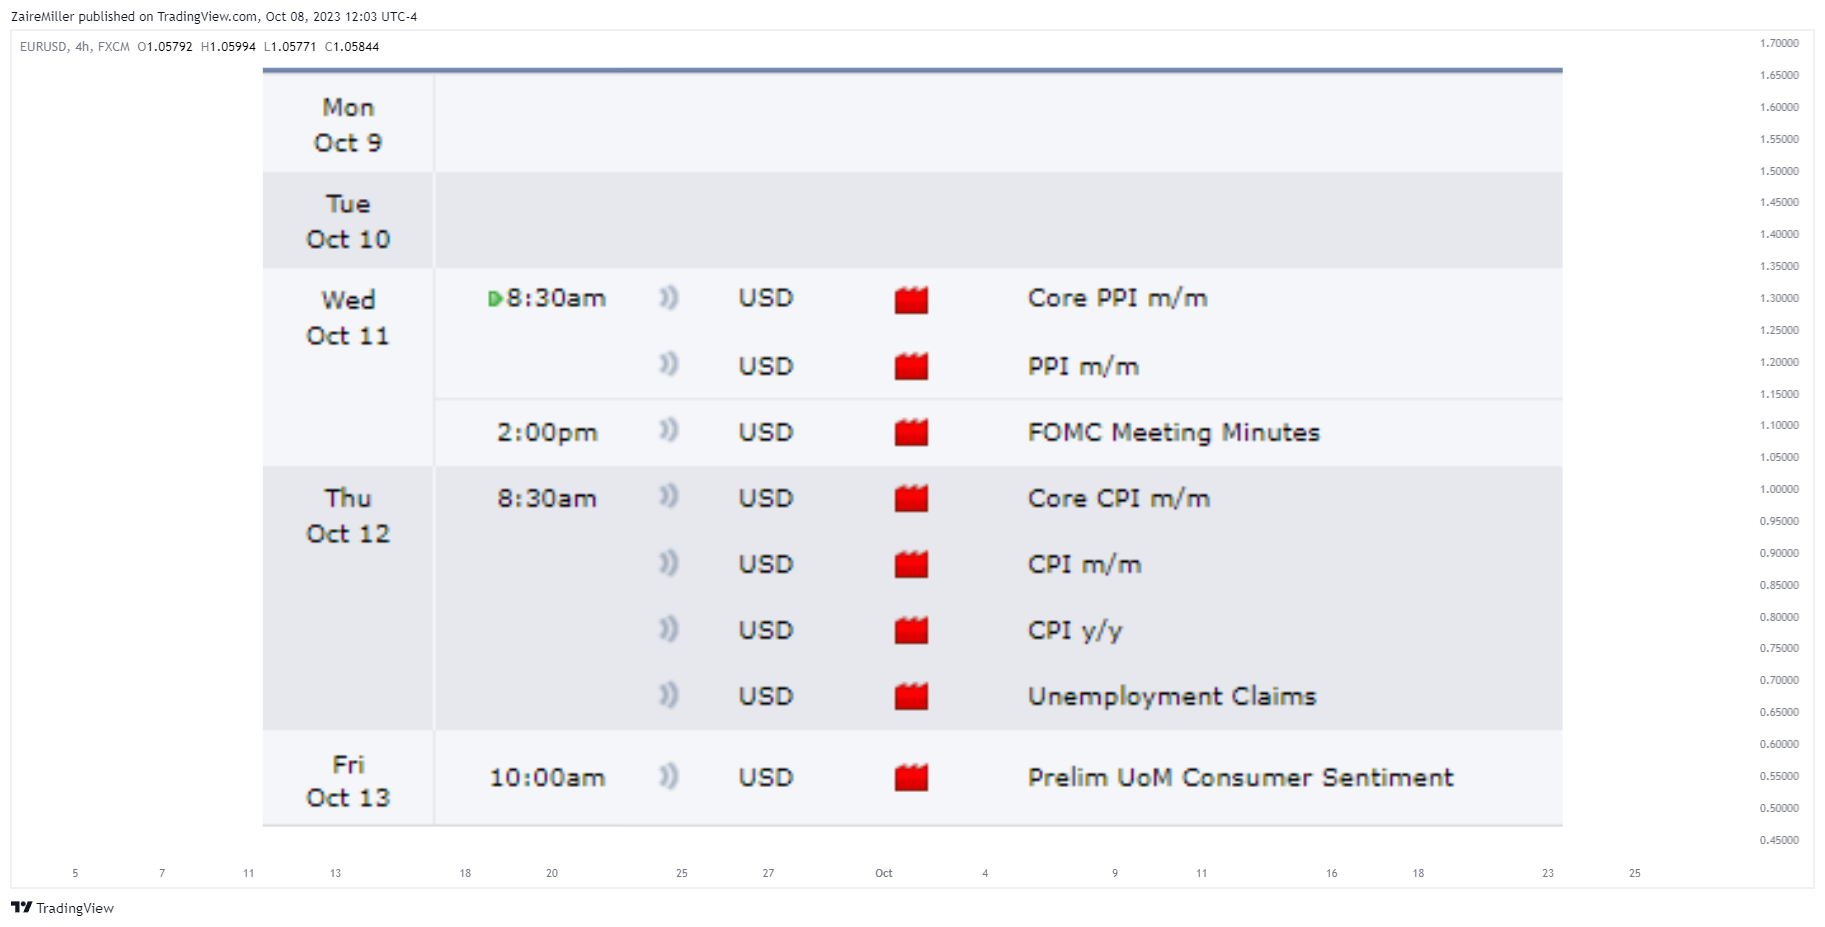Click the sound alert icon in Core CPI m/m row
Viewport: 1825px width, 927px height.
669,496
